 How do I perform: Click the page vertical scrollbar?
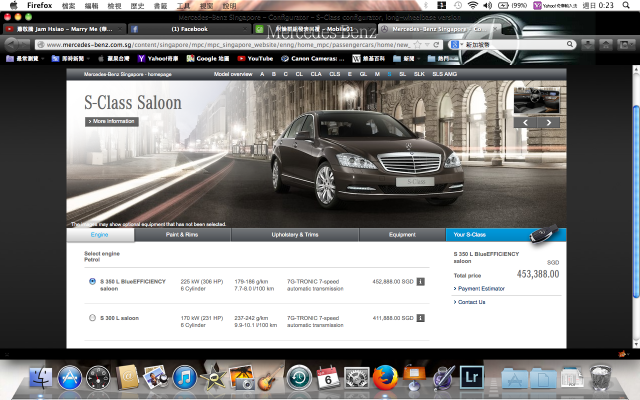click(x=636, y=202)
